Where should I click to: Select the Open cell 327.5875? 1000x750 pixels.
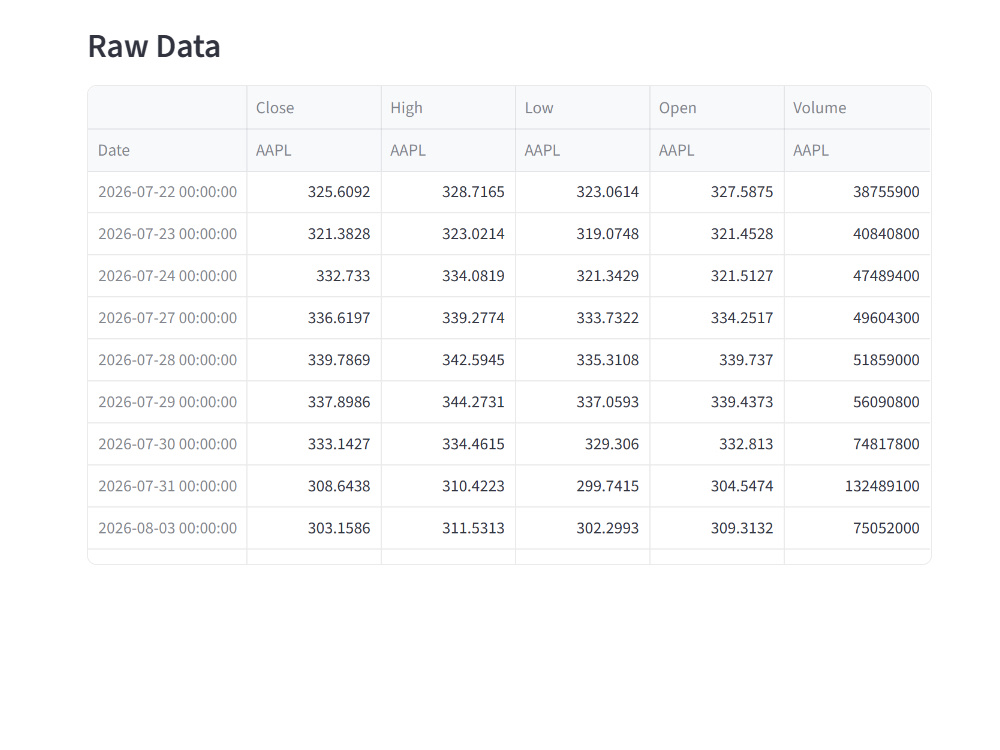click(717, 192)
